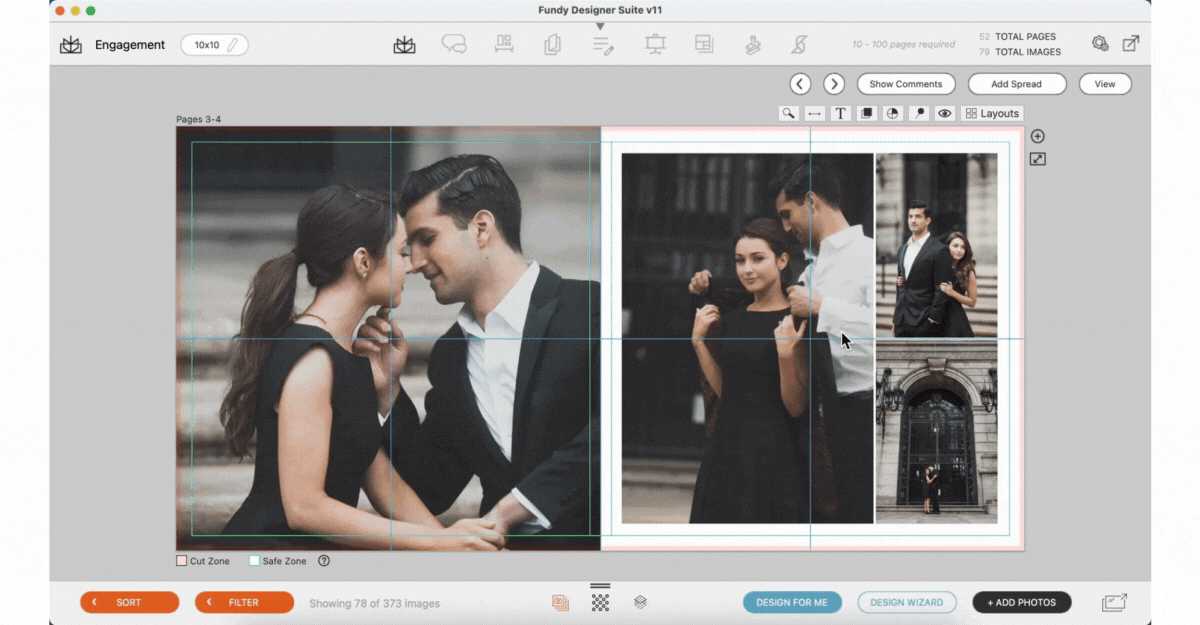This screenshot has height=625, width=1200.
Task: Select the overlapping squares layer tool
Action: click(867, 114)
